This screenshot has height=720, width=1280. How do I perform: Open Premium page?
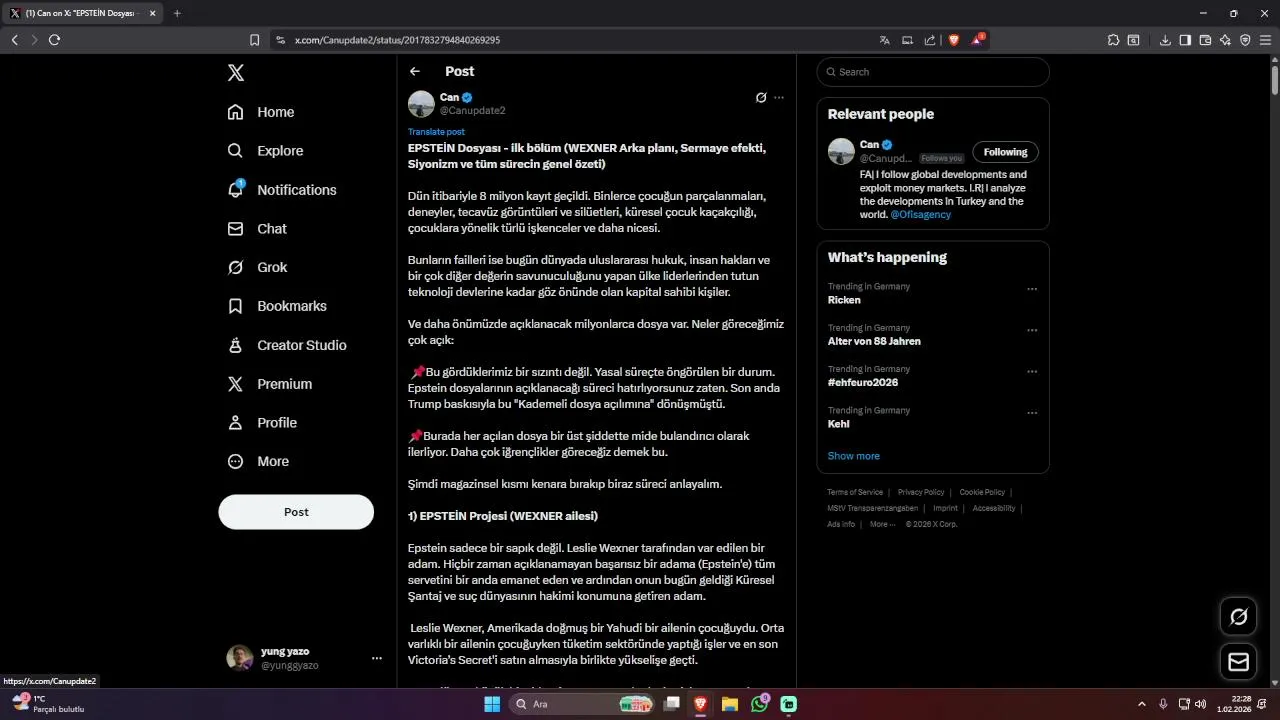click(270, 384)
